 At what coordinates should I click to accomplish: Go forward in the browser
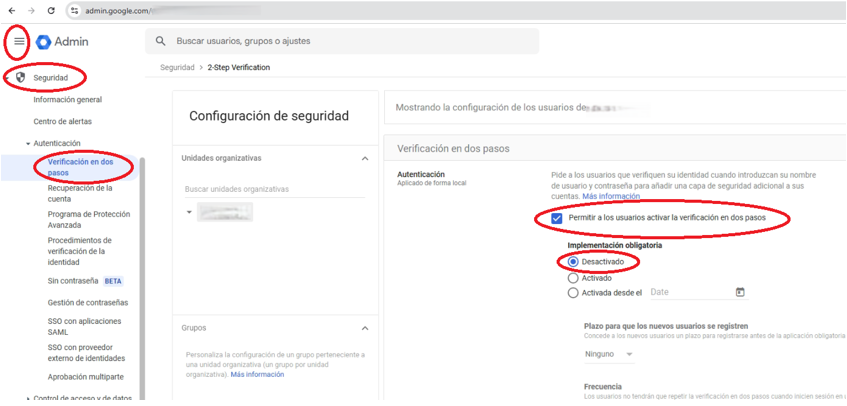[31, 10]
